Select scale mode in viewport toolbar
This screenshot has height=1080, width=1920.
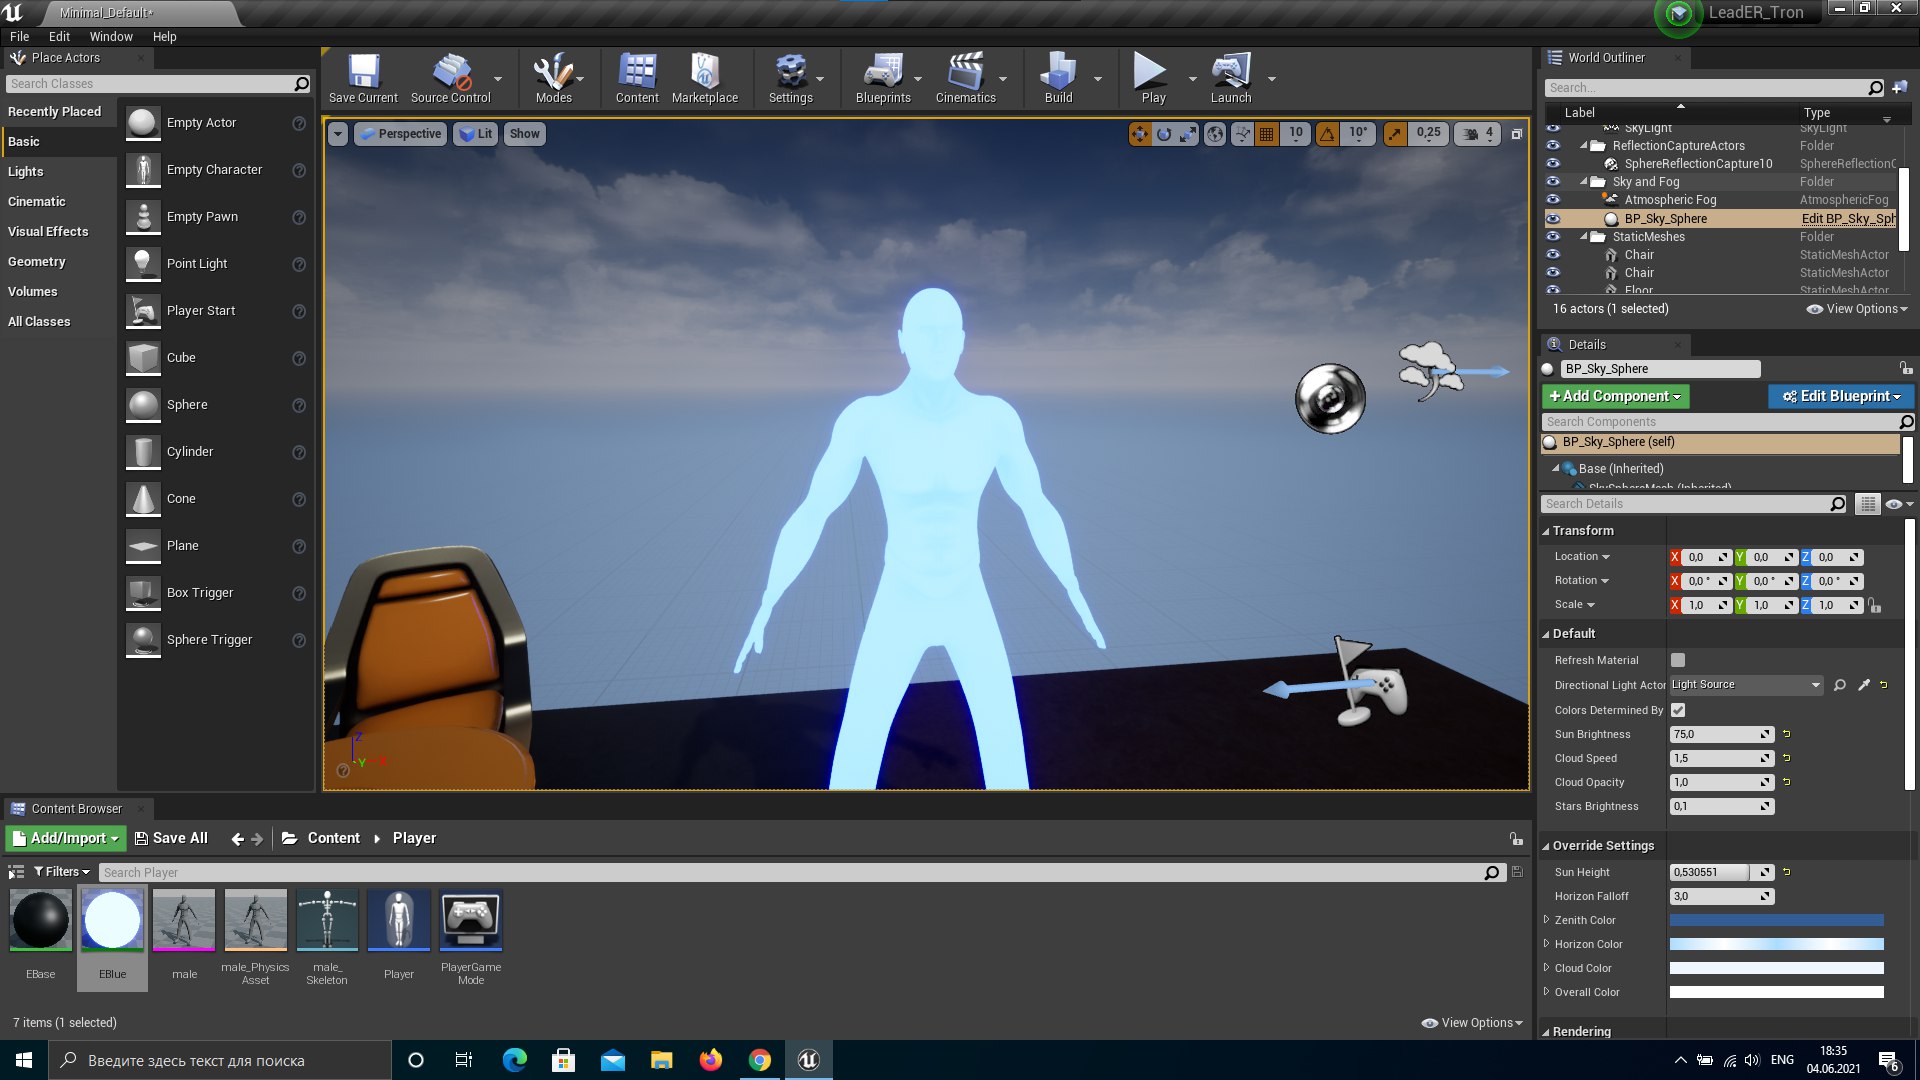tap(1188, 133)
